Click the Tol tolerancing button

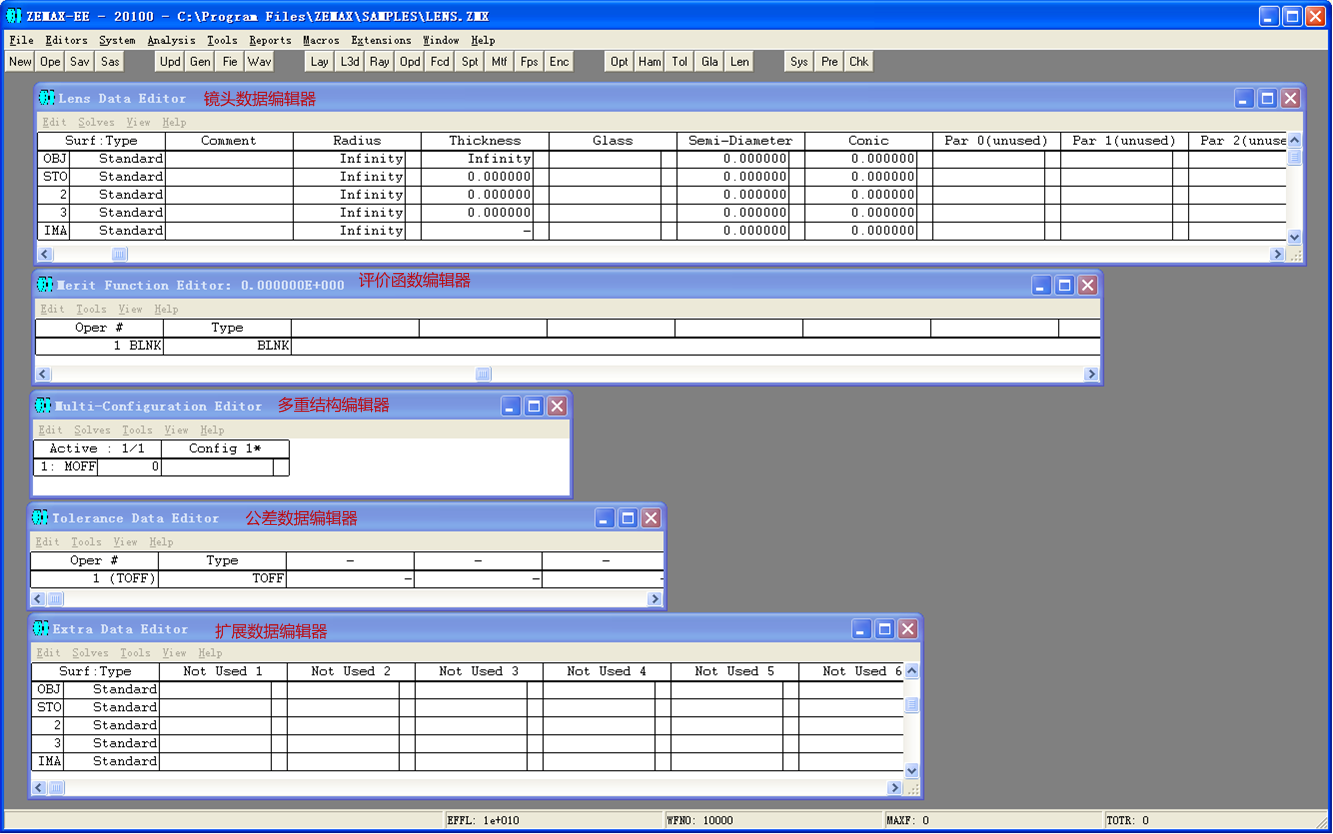tap(680, 62)
